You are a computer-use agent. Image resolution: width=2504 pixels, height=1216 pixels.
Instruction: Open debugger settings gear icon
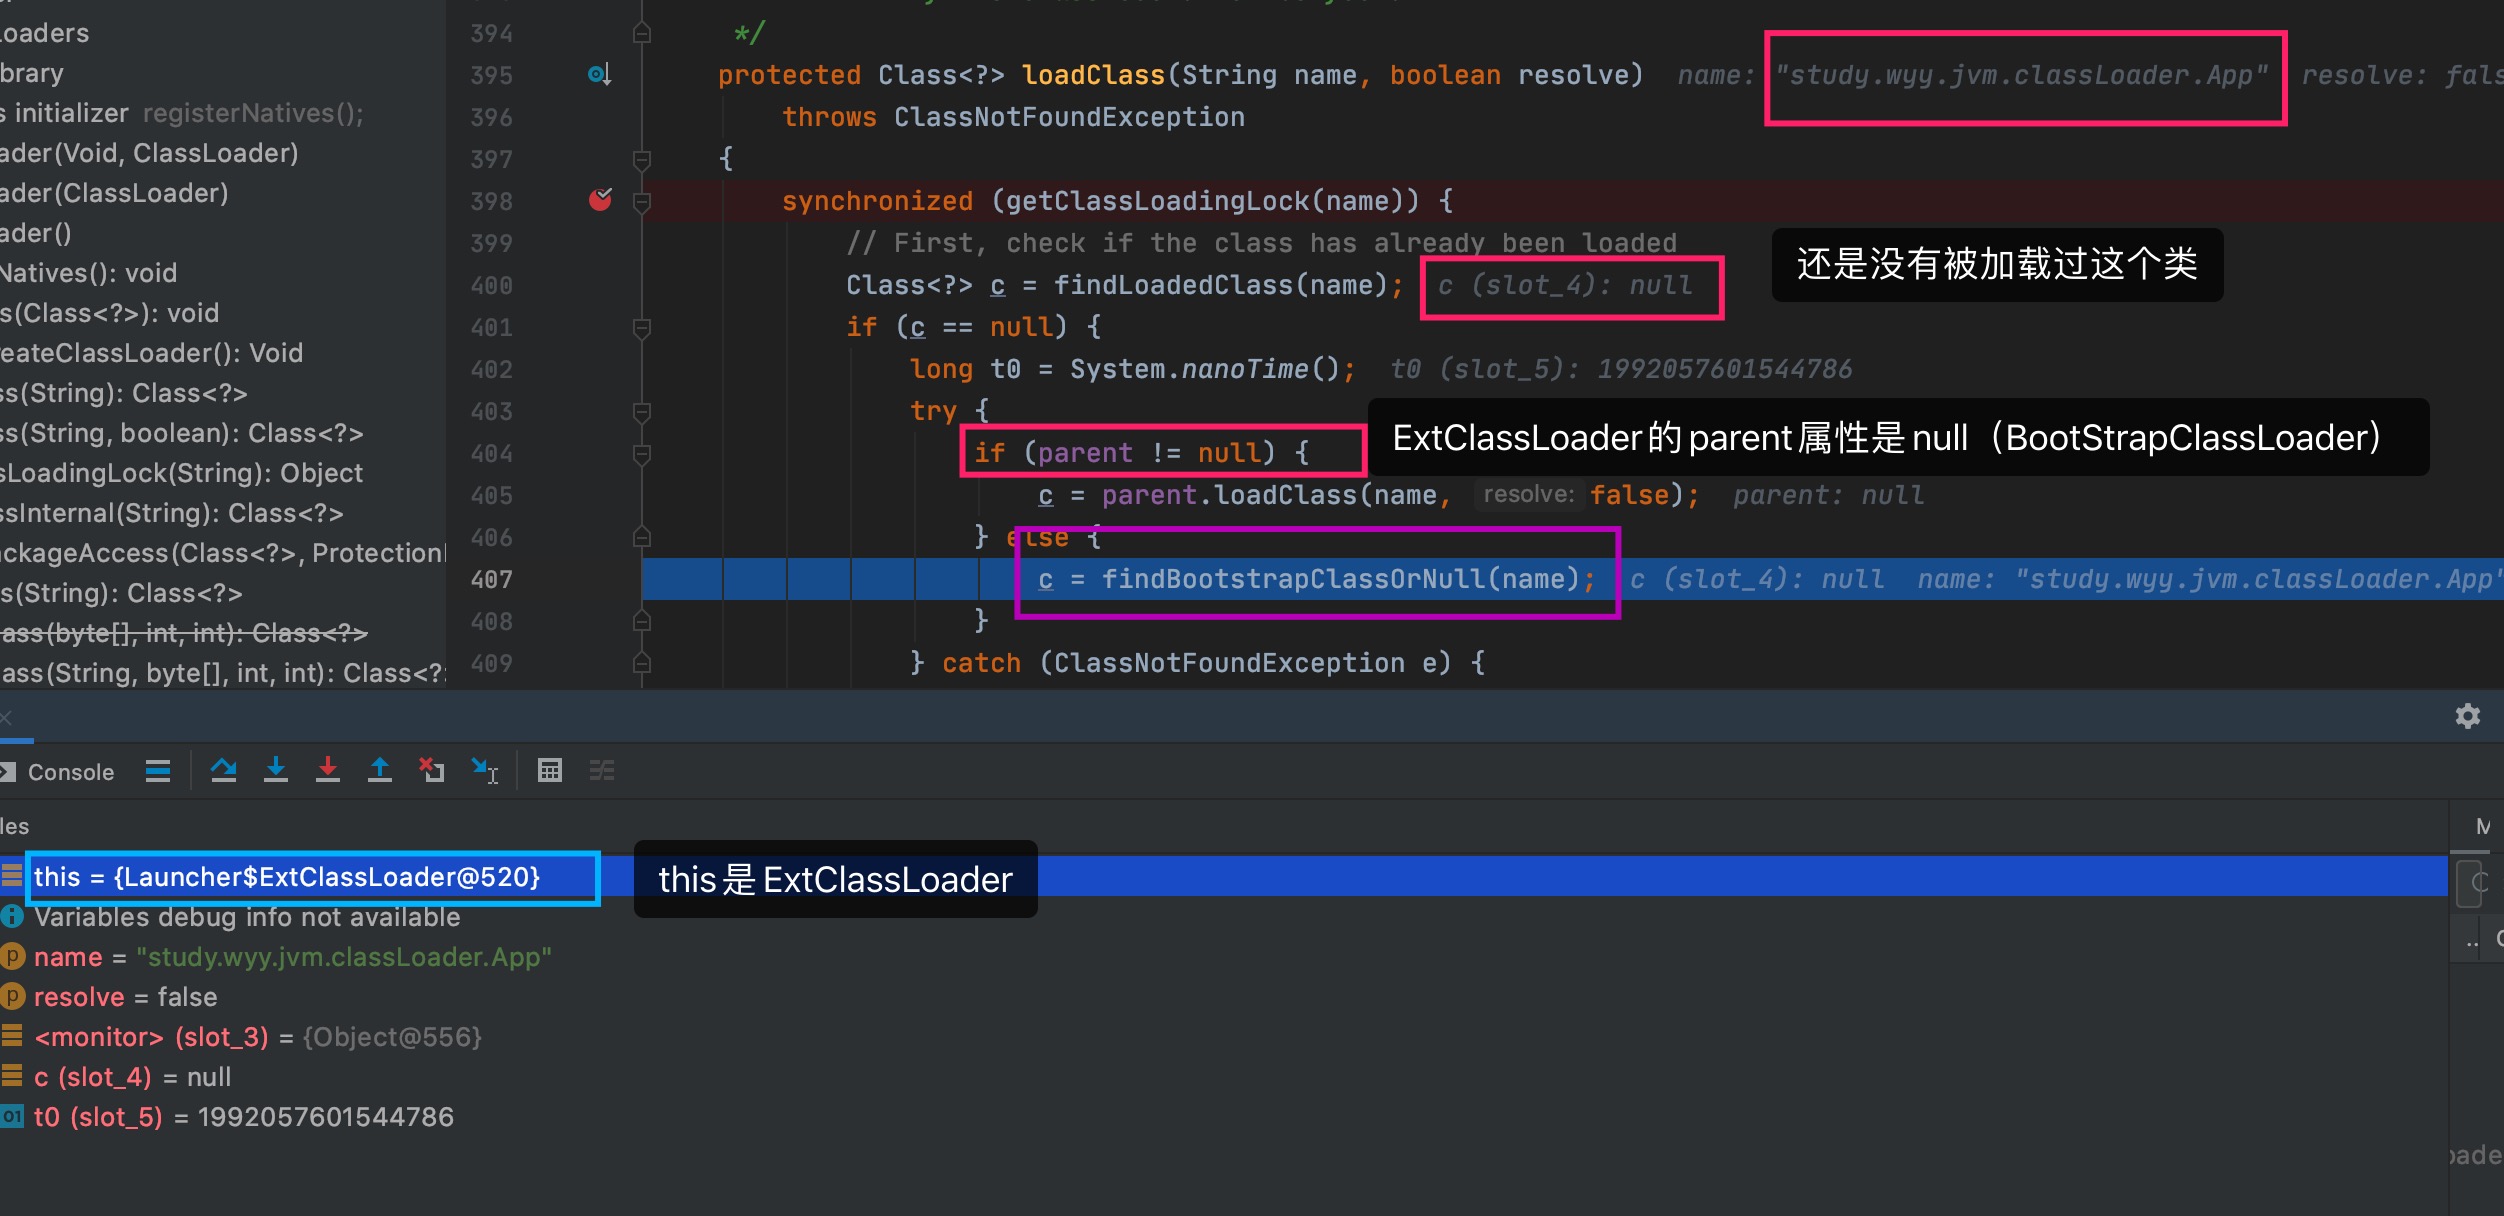(x=2468, y=716)
